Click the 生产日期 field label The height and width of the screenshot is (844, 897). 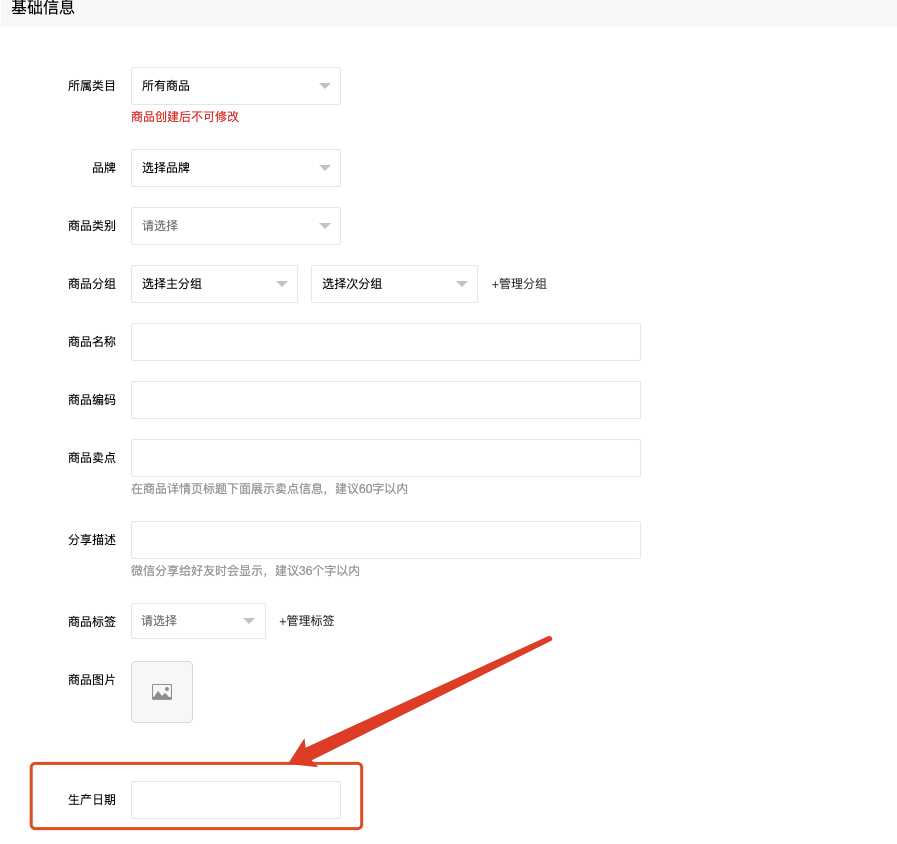coord(92,800)
